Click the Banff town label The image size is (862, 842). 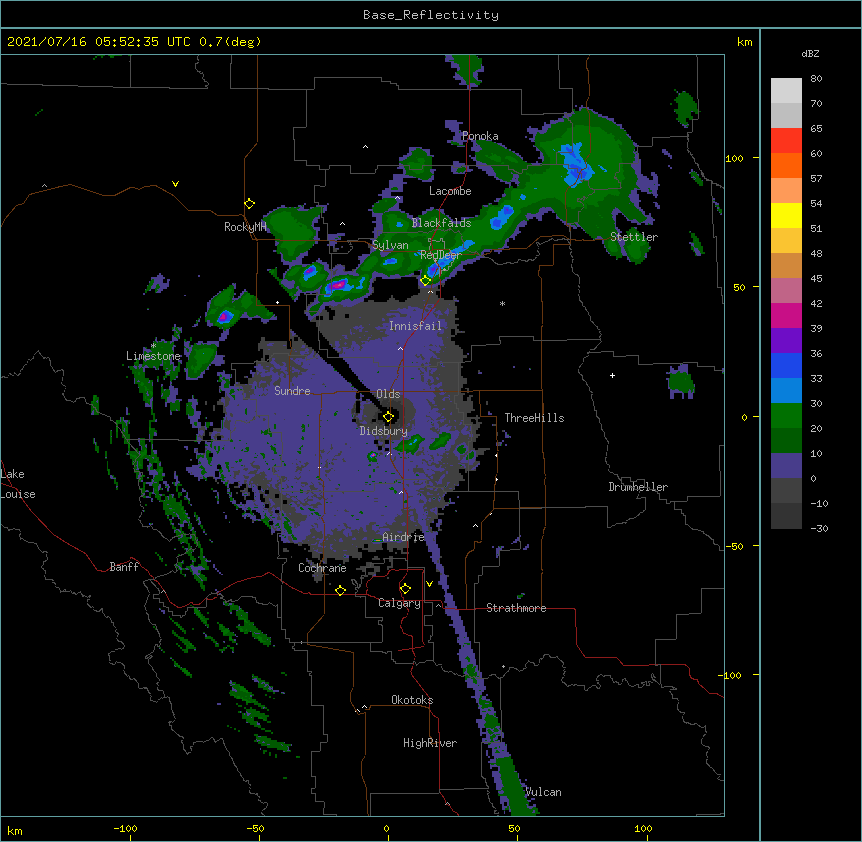pos(124,567)
